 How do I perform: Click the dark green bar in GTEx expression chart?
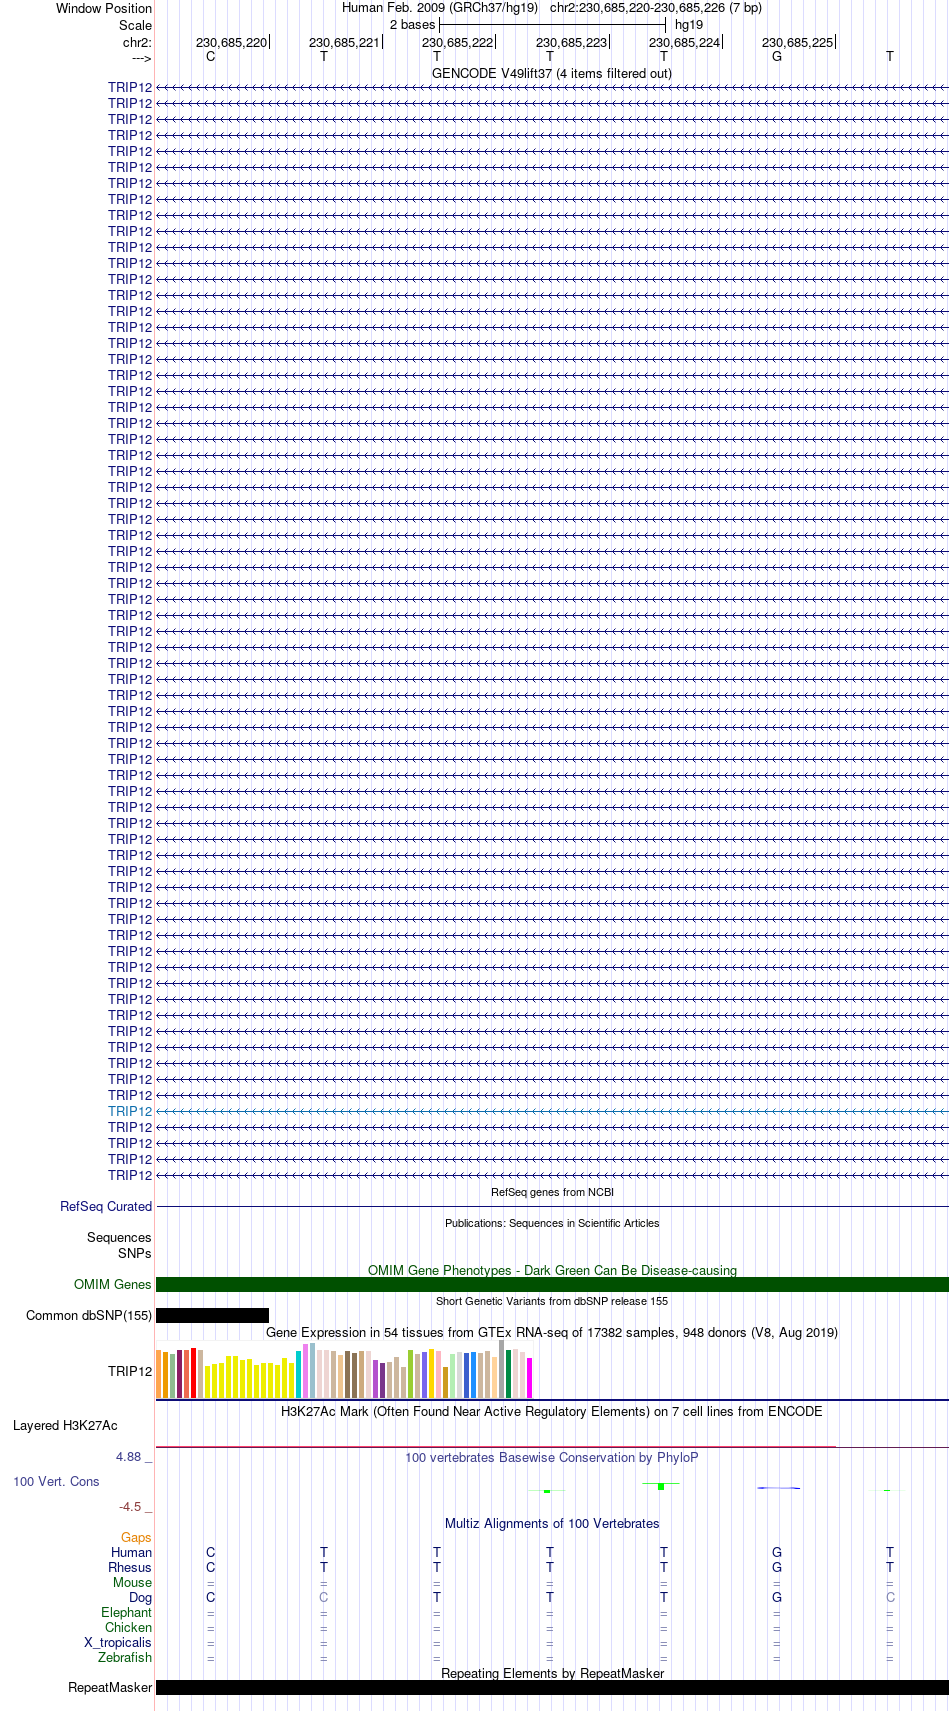[509, 1374]
